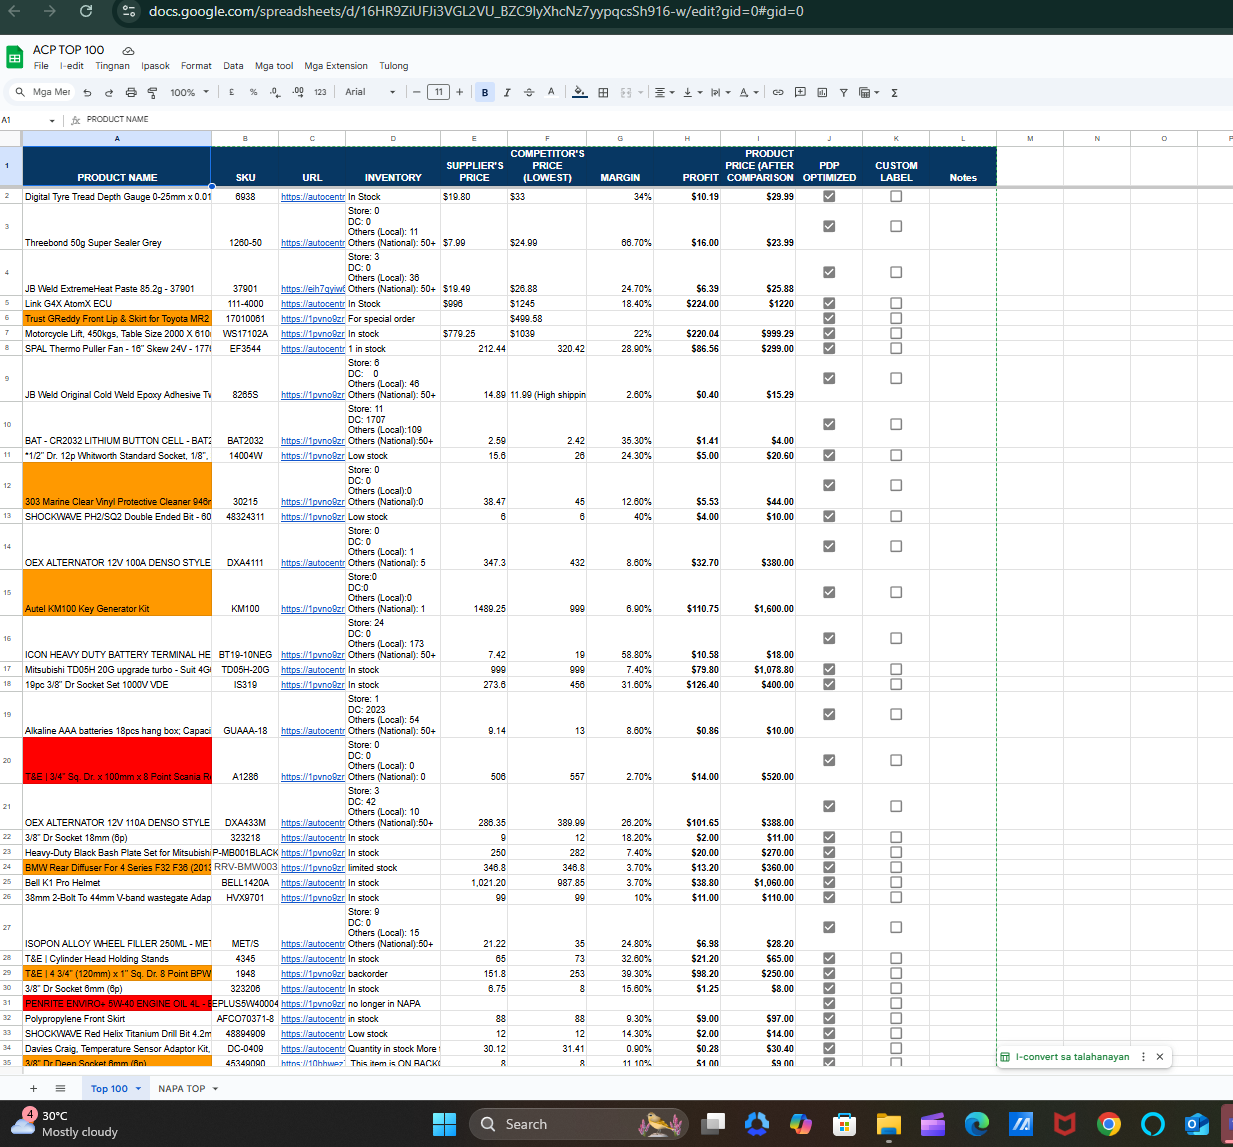Image resolution: width=1233 pixels, height=1147 pixels.
Task: Toggle italic formatting
Action: (x=507, y=92)
